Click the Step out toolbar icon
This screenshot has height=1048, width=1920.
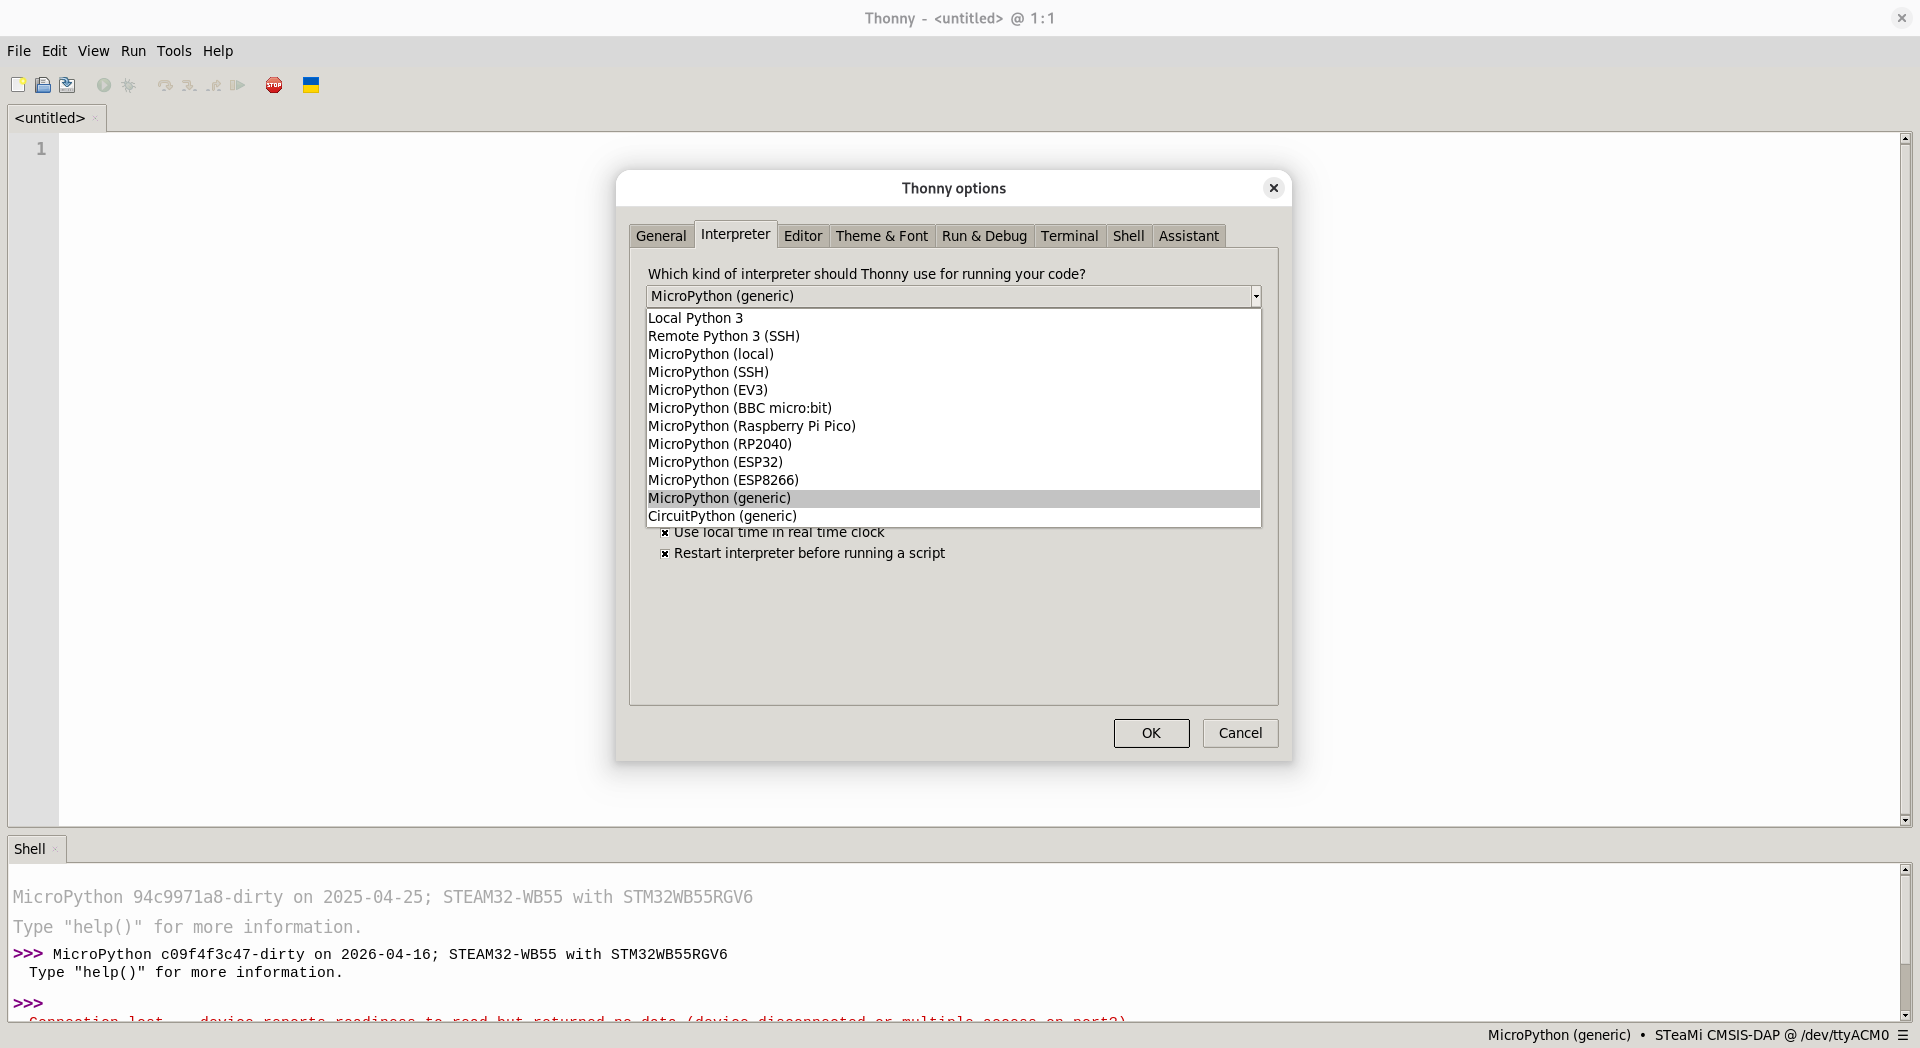tap(214, 85)
